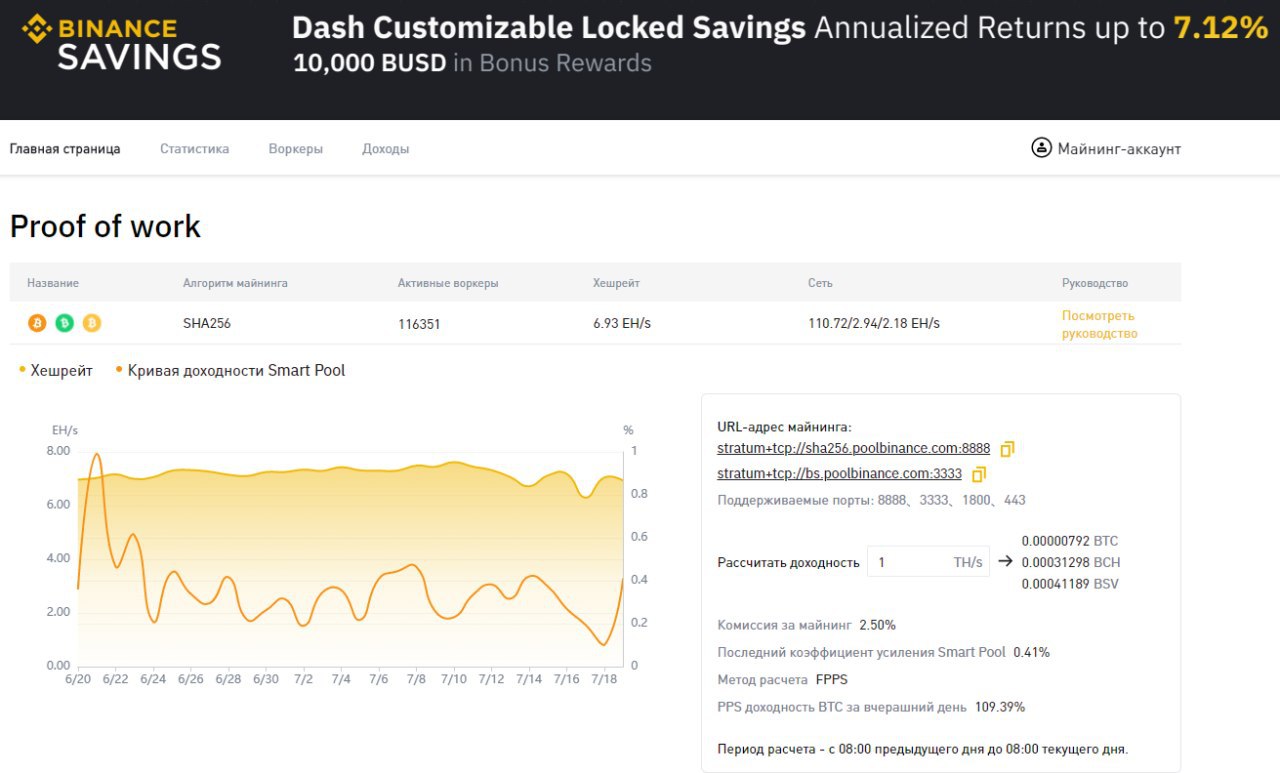Viewport: 1280px width, 773px height.
Task: Switch to the Статистика tab
Action: [x=194, y=149]
